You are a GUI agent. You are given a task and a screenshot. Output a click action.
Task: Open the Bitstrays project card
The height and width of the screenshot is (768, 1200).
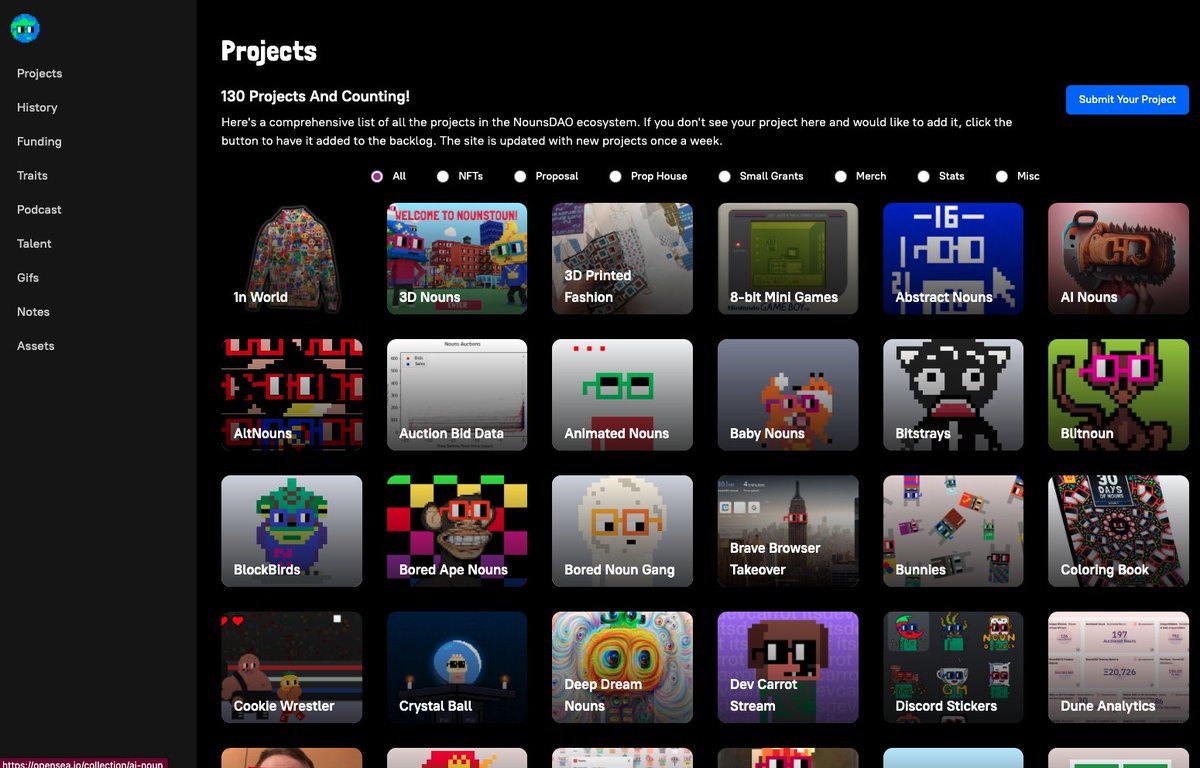953,395
